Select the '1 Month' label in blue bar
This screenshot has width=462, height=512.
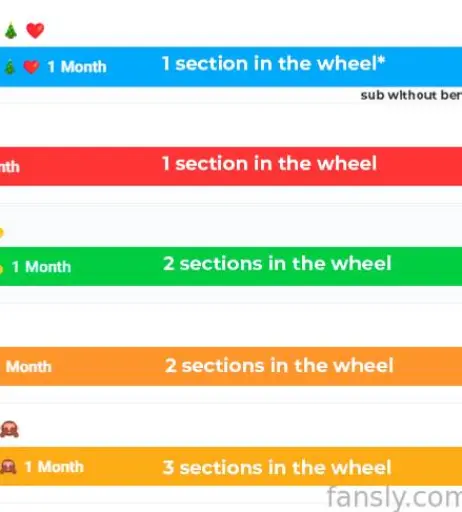[x=77, y=67]
